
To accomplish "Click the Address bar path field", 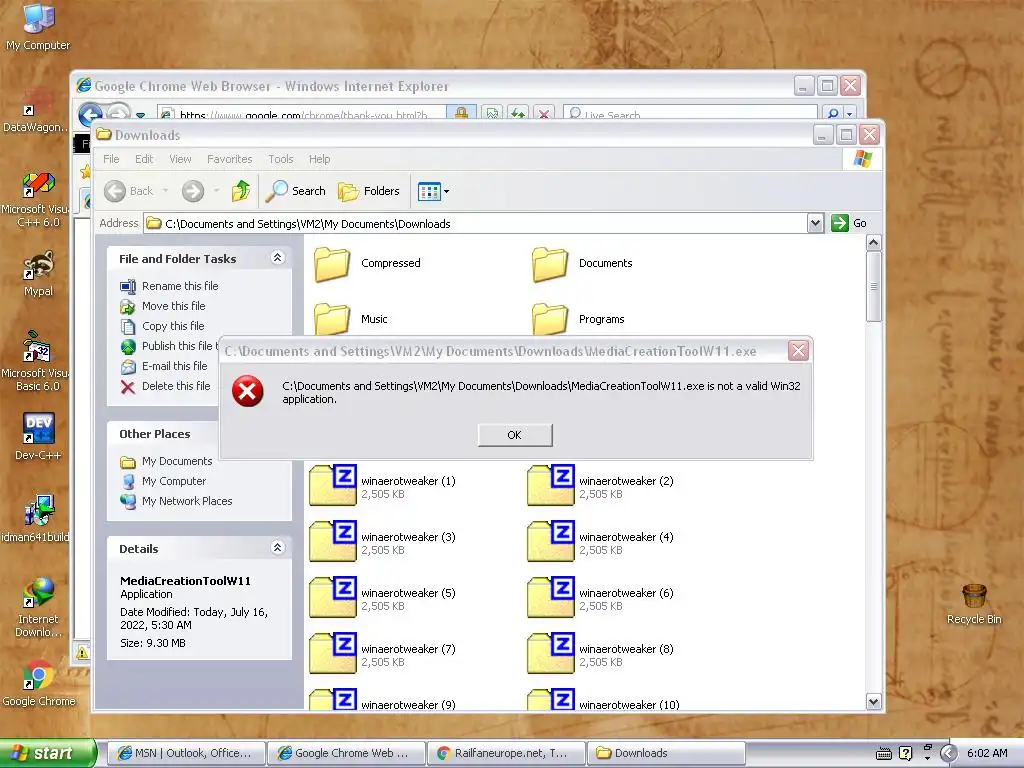I will click(x=475, y=224).
